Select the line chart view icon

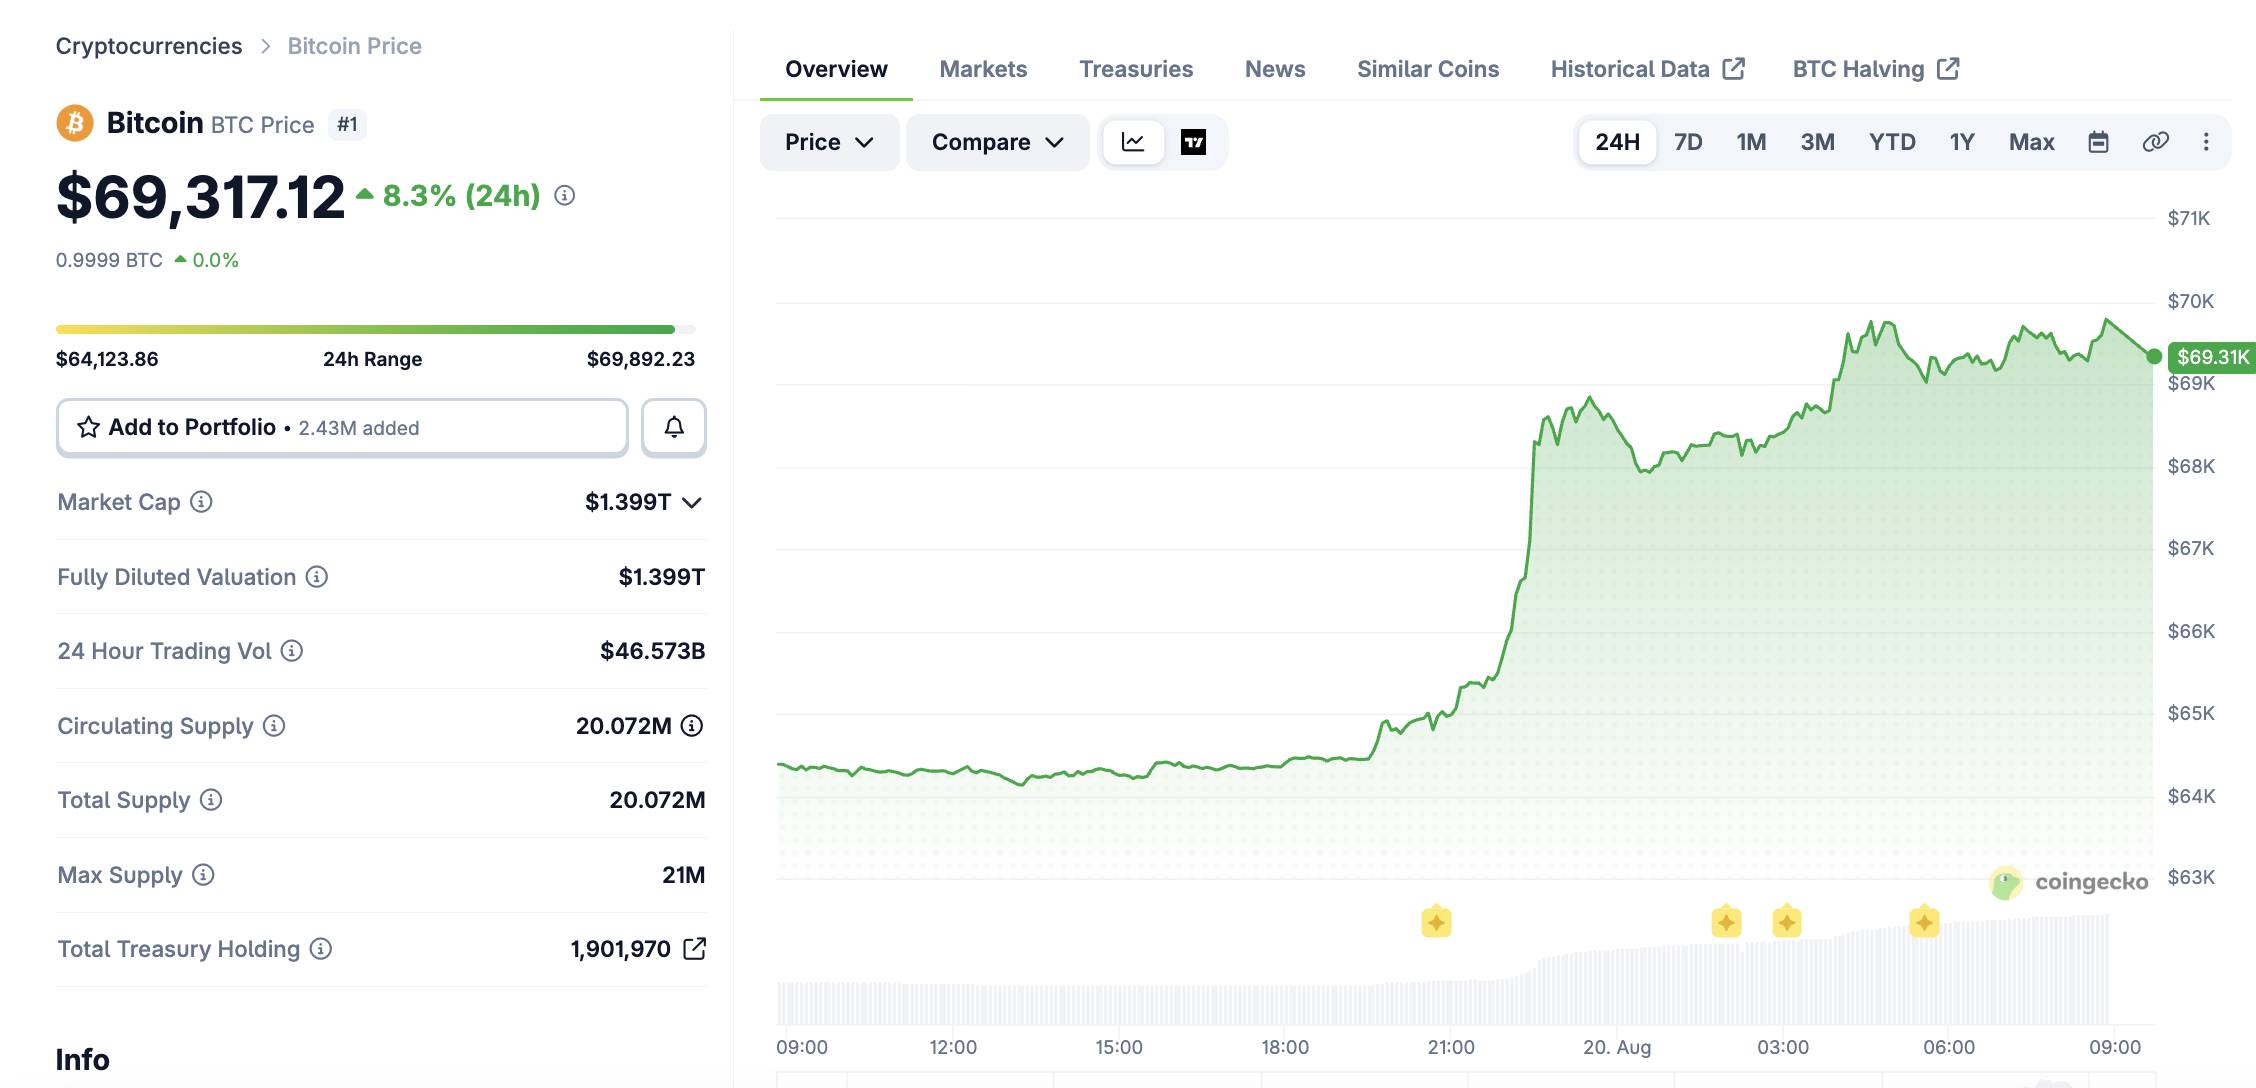1133,142
